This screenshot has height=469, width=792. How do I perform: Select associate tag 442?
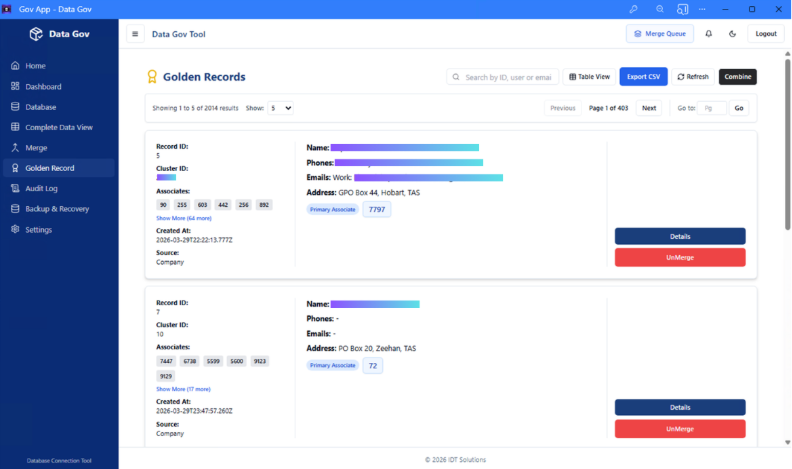coord(223,205)
